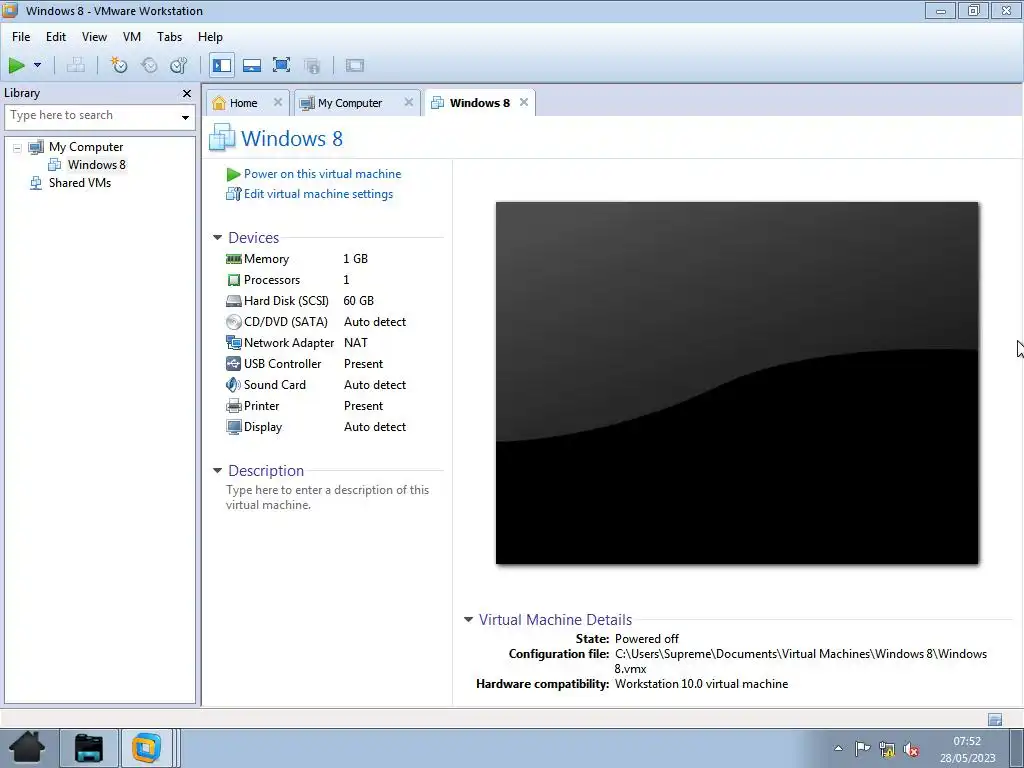Click the status bar message log icon
1024x768 pixels.
click(x=995, y=720)
